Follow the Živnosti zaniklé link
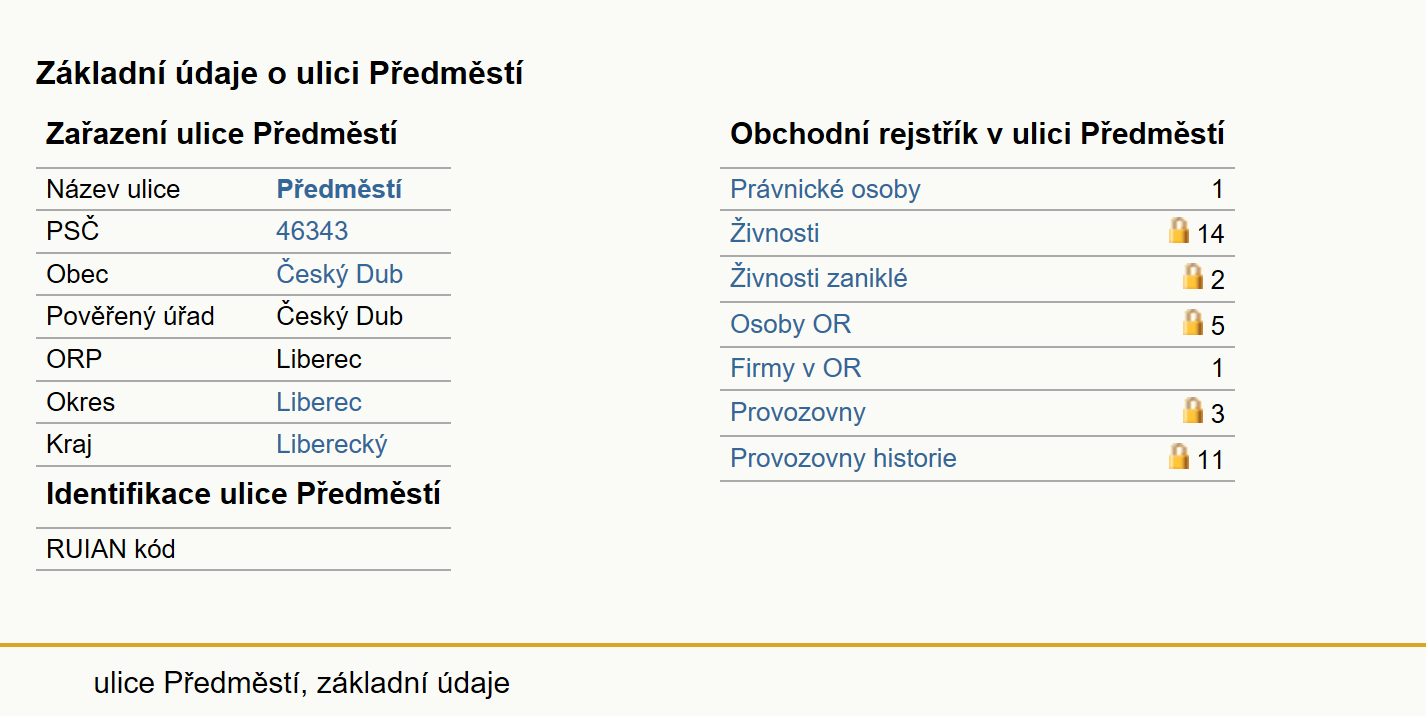The image size is (1426, 716). coord(819,278)
